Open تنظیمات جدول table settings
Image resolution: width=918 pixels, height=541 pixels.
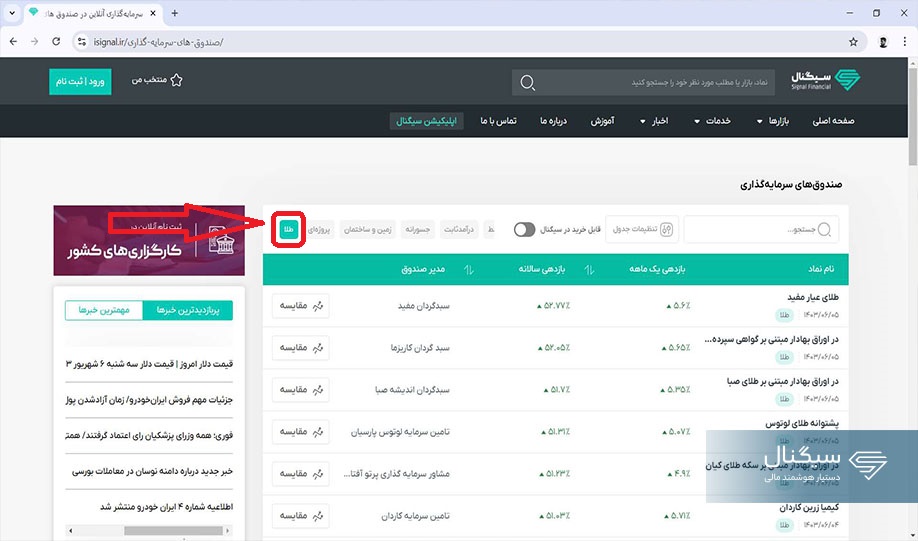[642, 230]
